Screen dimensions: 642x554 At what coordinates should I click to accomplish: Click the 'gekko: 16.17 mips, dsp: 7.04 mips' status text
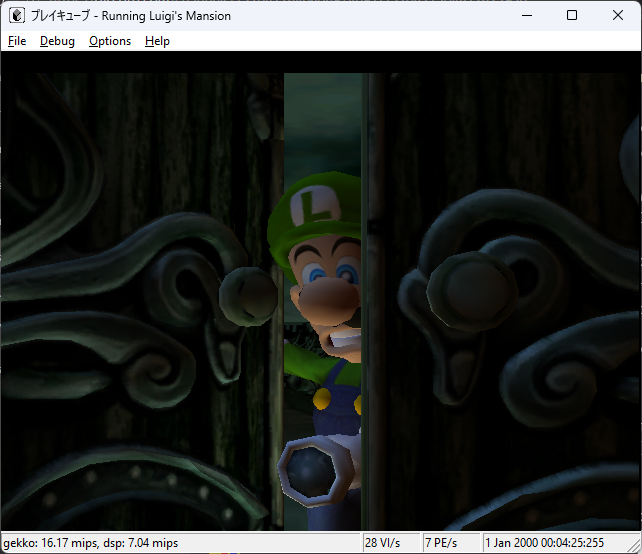[90, 543]
